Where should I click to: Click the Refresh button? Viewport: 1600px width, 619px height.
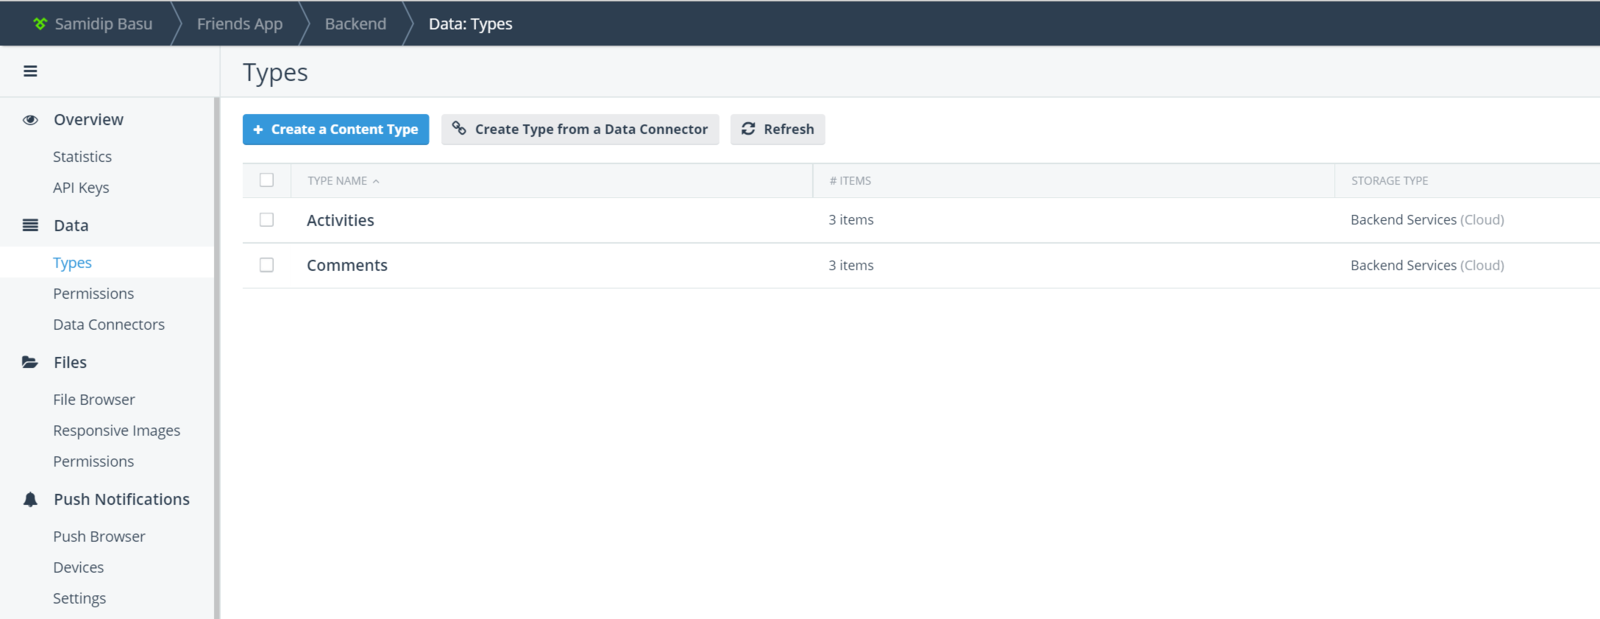tap(778, 129)
